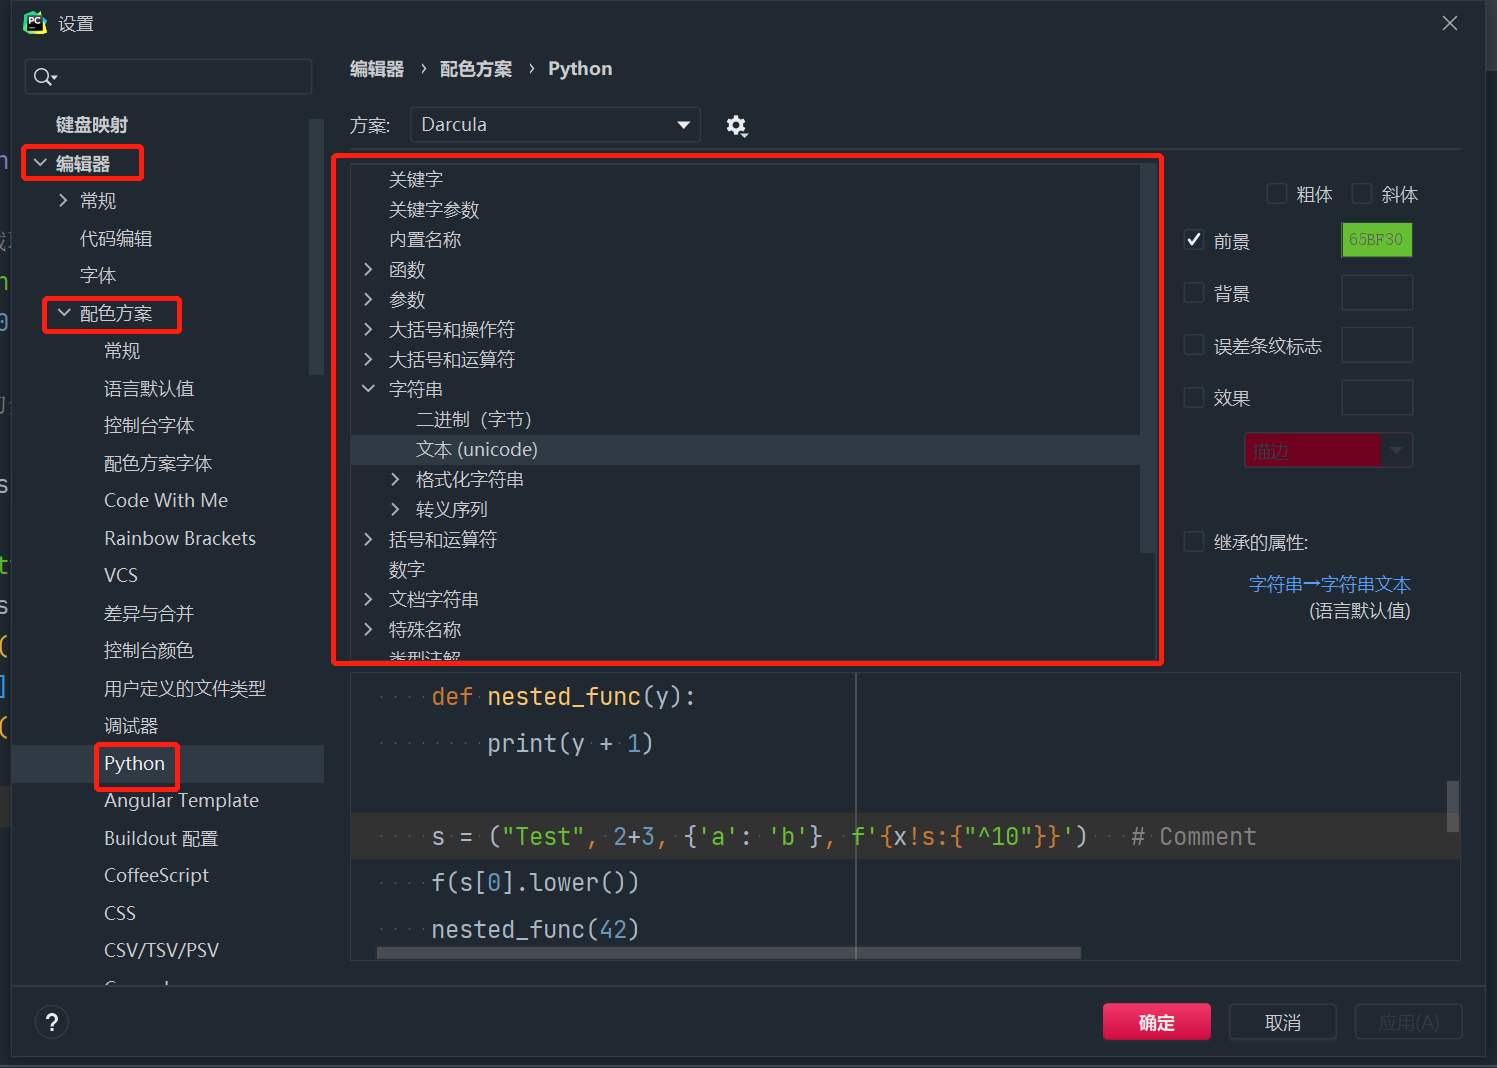Click the 应用(A) Apply button

[x=1409, y=1022]
